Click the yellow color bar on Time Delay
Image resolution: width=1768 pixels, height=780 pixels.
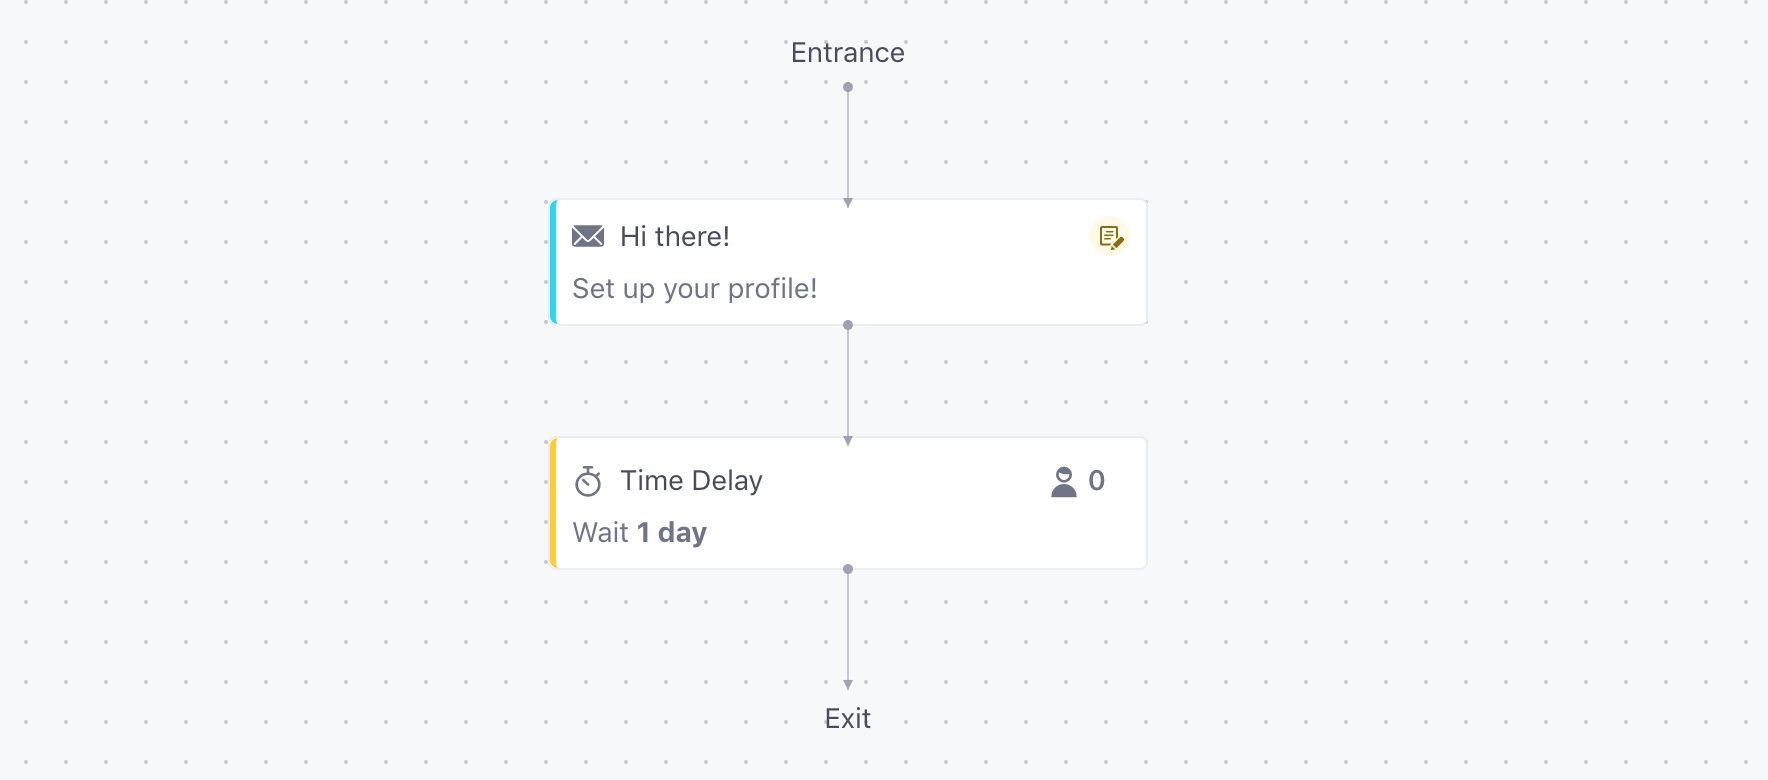[553, 503]
